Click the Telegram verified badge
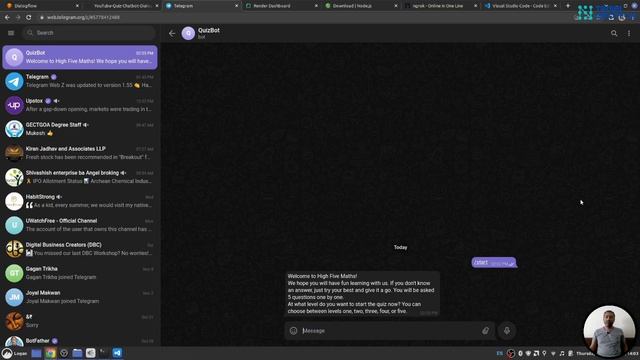 [54, 77]
